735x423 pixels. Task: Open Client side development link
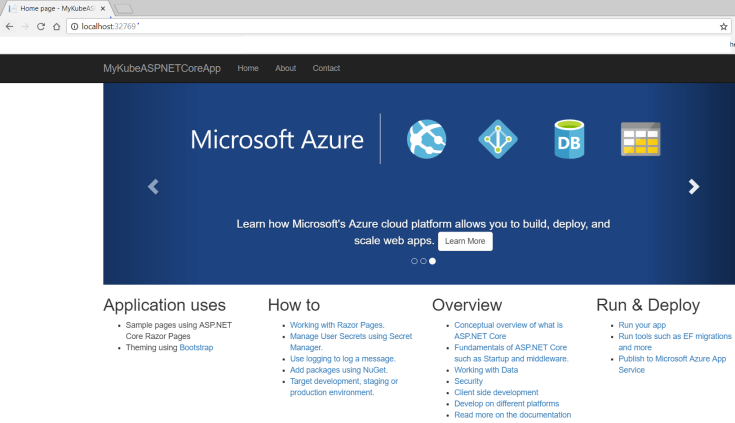pyautogui.click(x=496, y=393)
